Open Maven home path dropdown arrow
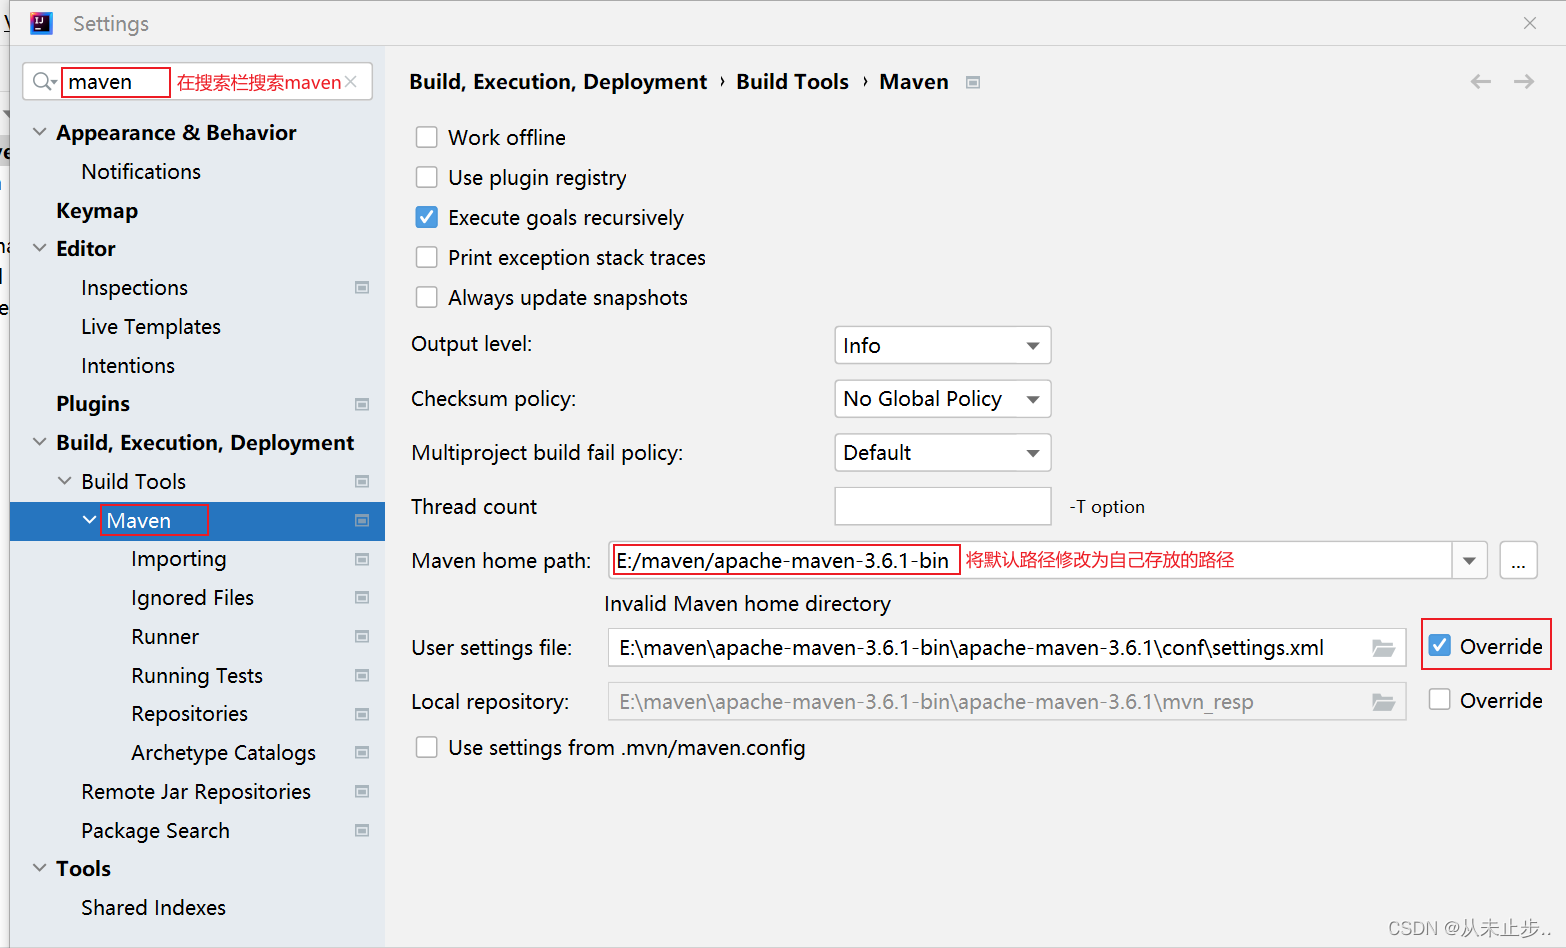 click(x=1470, y=560)
